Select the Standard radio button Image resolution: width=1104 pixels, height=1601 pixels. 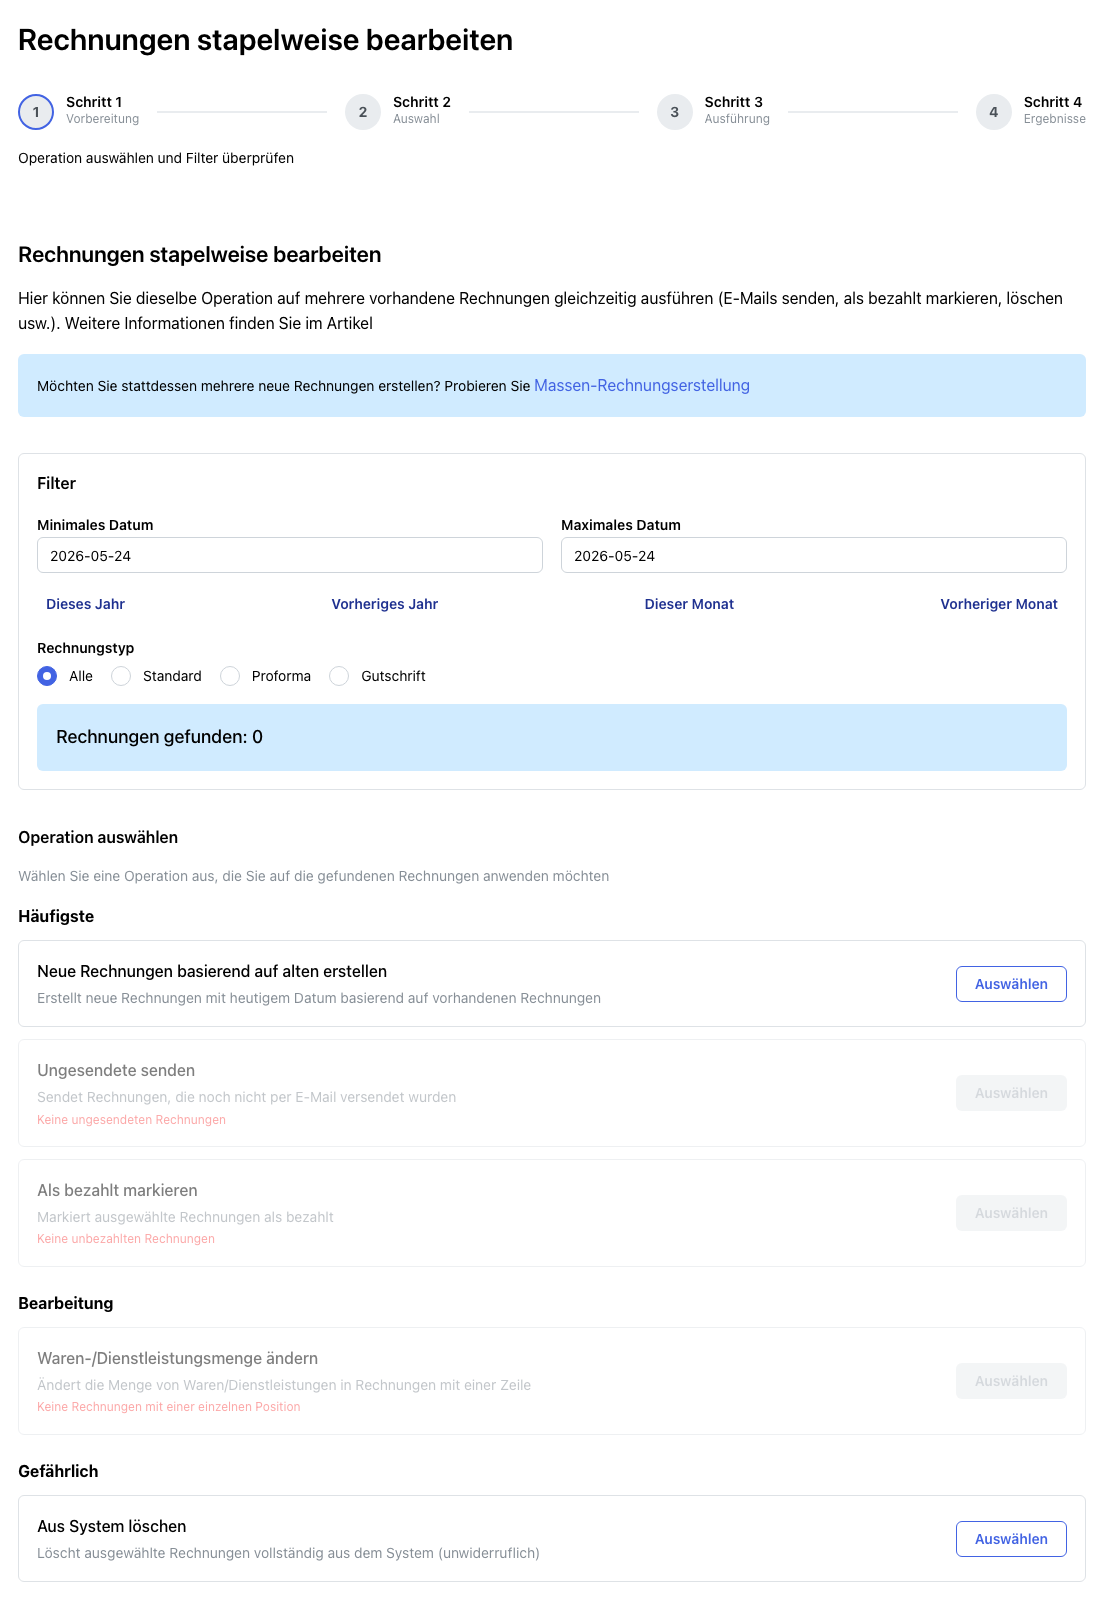(x=121, y=676)
